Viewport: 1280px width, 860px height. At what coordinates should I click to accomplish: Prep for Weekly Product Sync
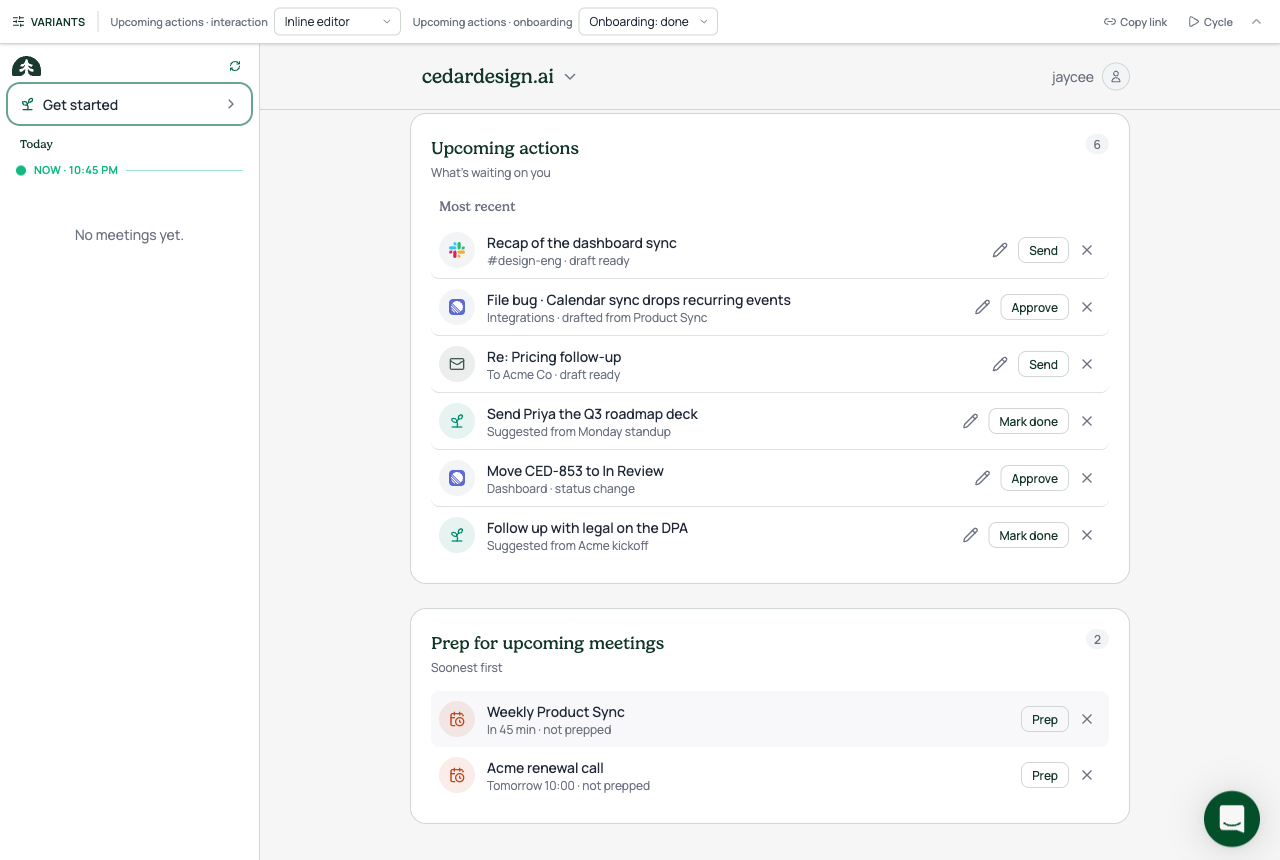coord(1044,719)
